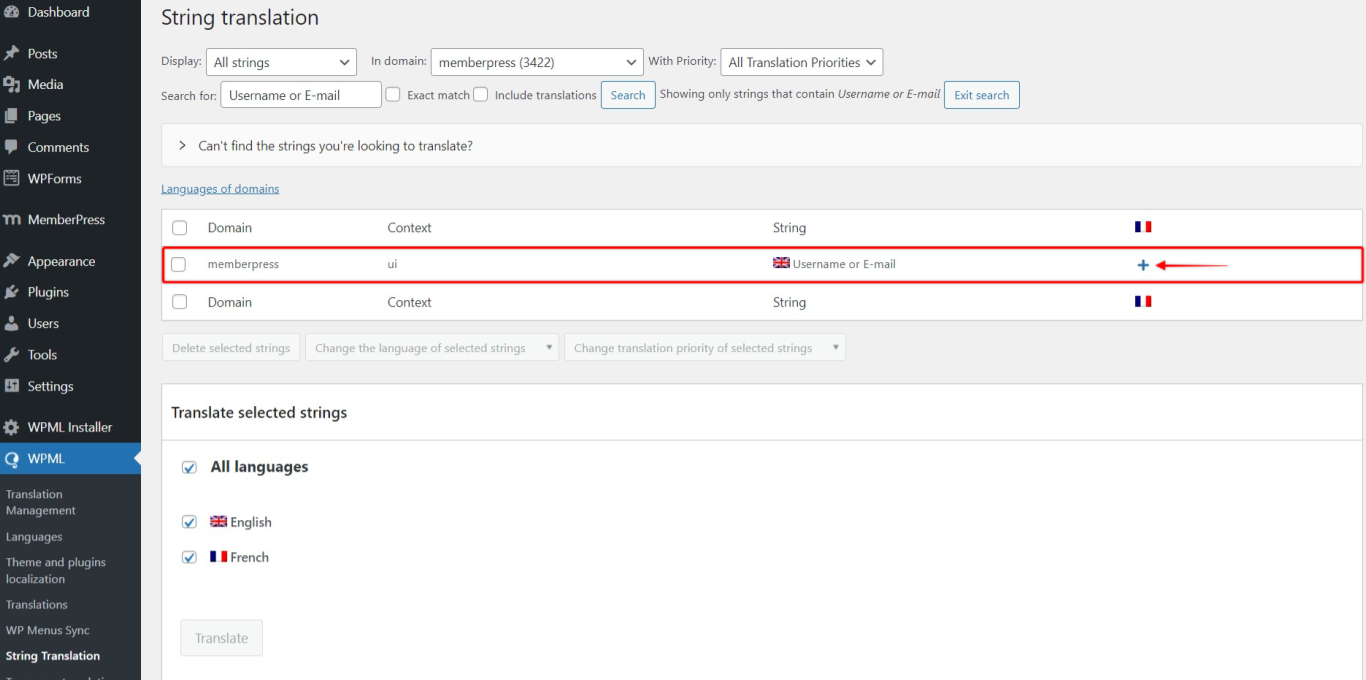Click the French flag next to French

click(x=219, y=557)
